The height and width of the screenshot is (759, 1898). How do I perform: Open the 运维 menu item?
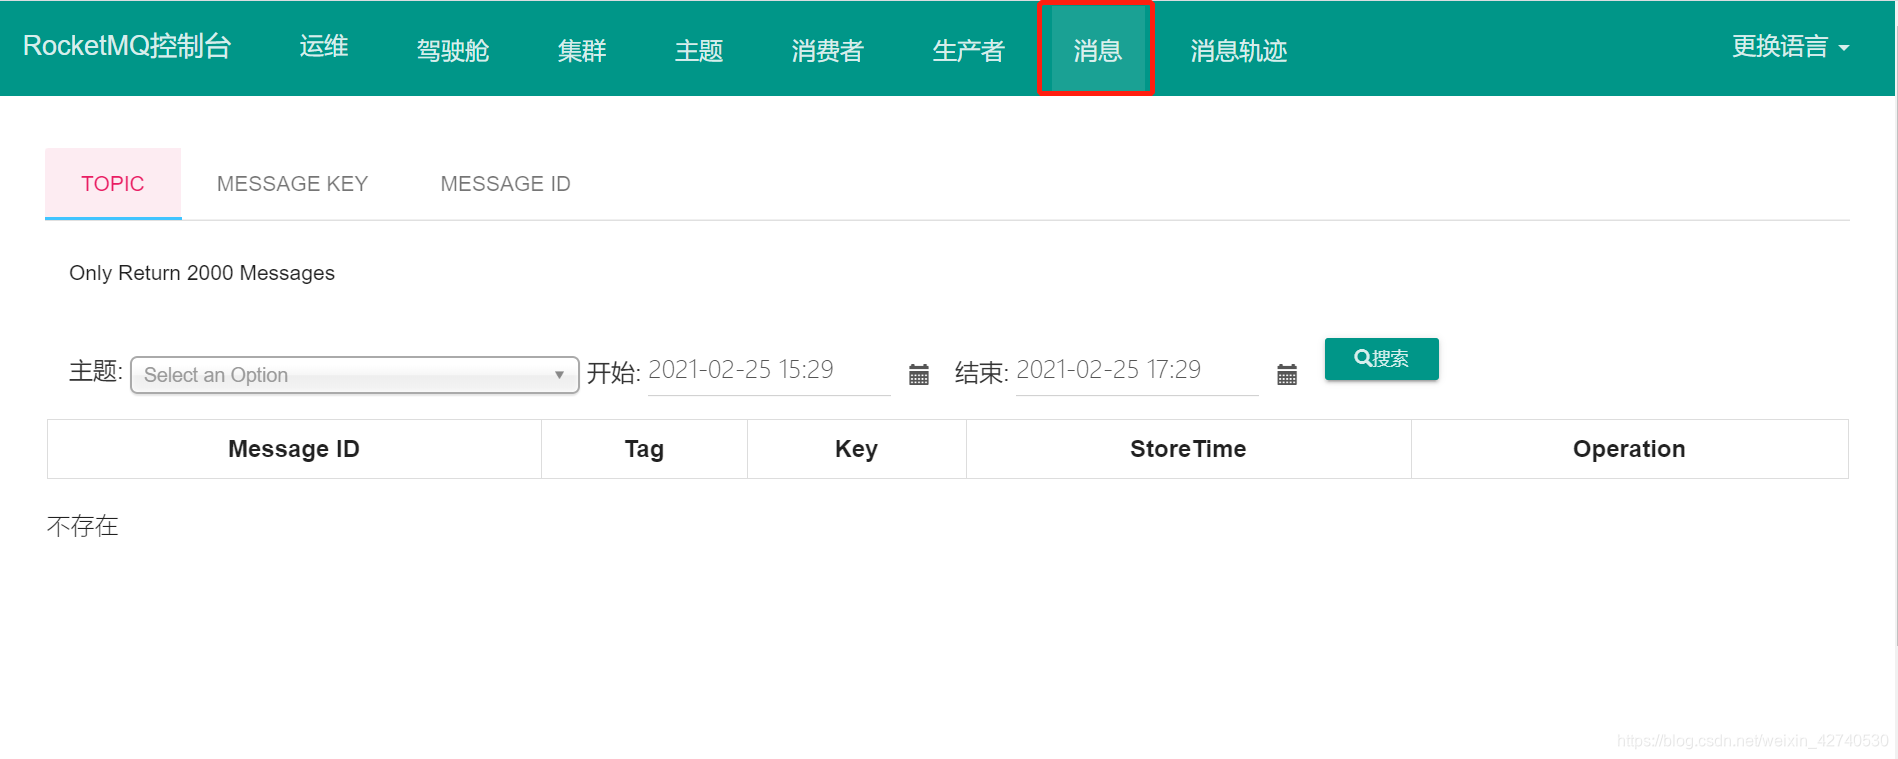tap(324, 47)
